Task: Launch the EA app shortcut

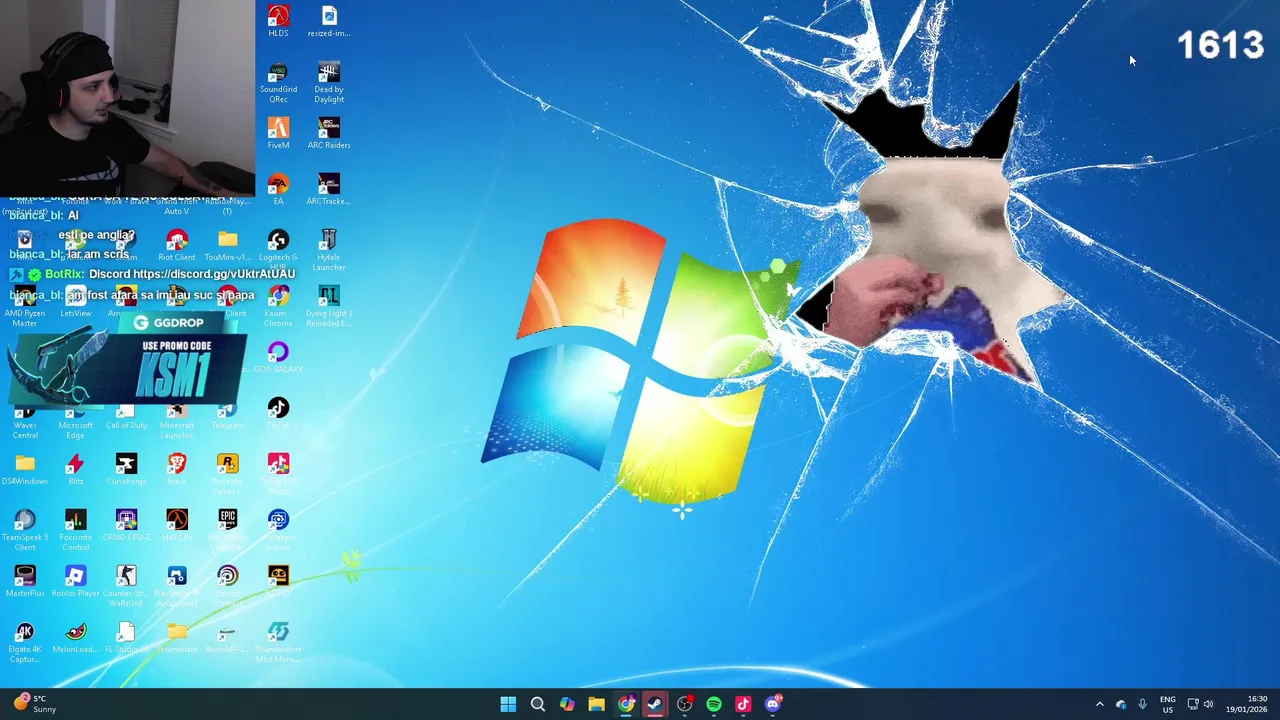Action: coord(278,189)
